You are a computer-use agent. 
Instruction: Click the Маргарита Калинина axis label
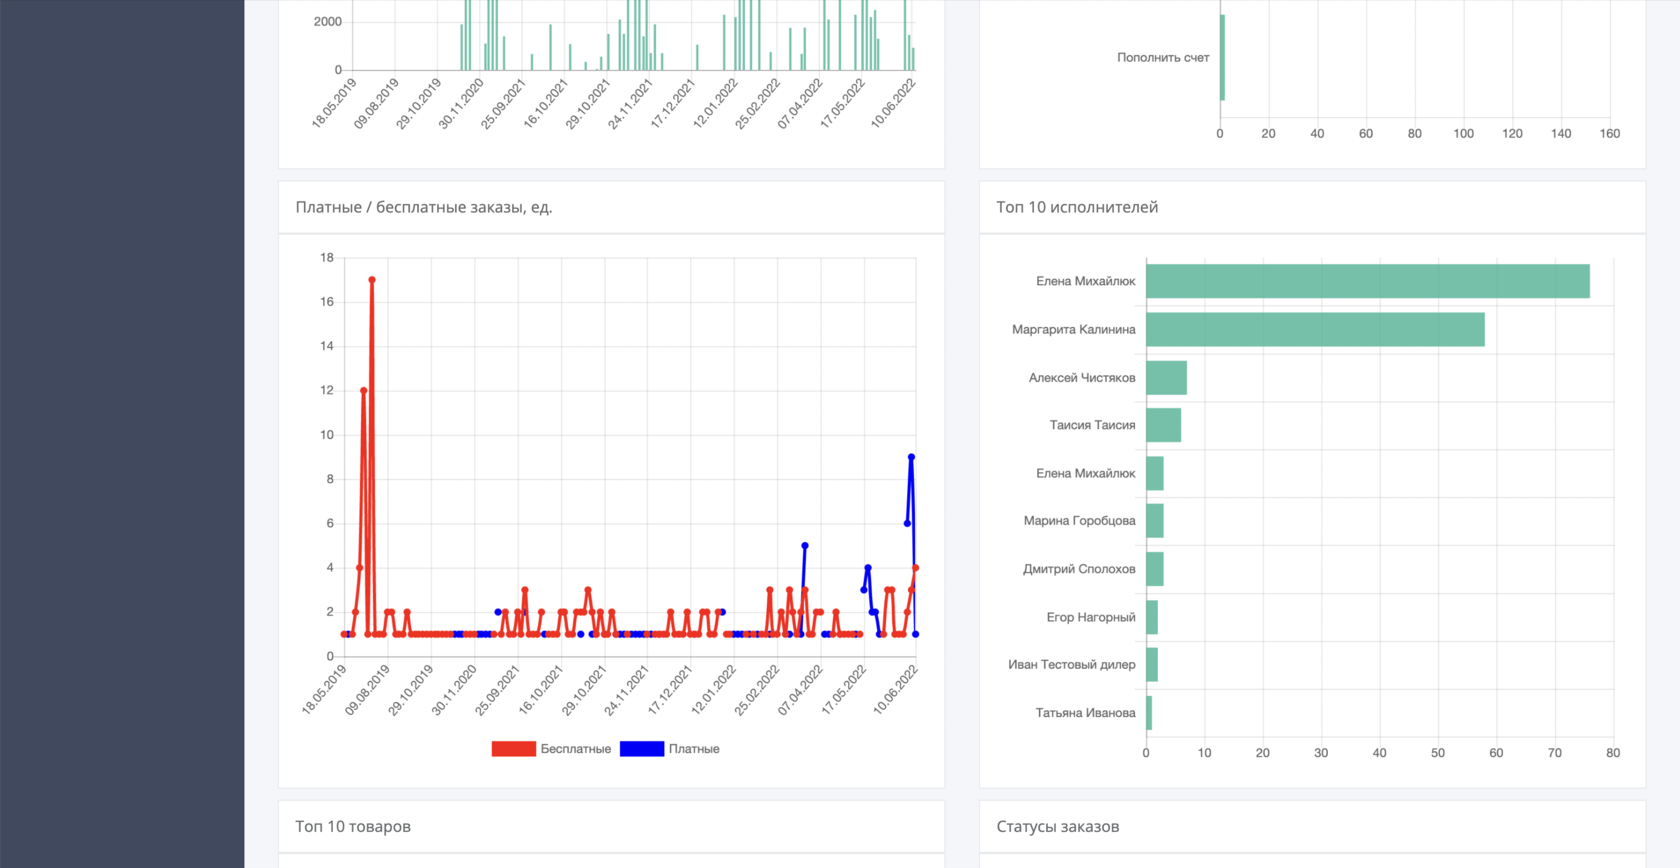(x=1074, y=329)
